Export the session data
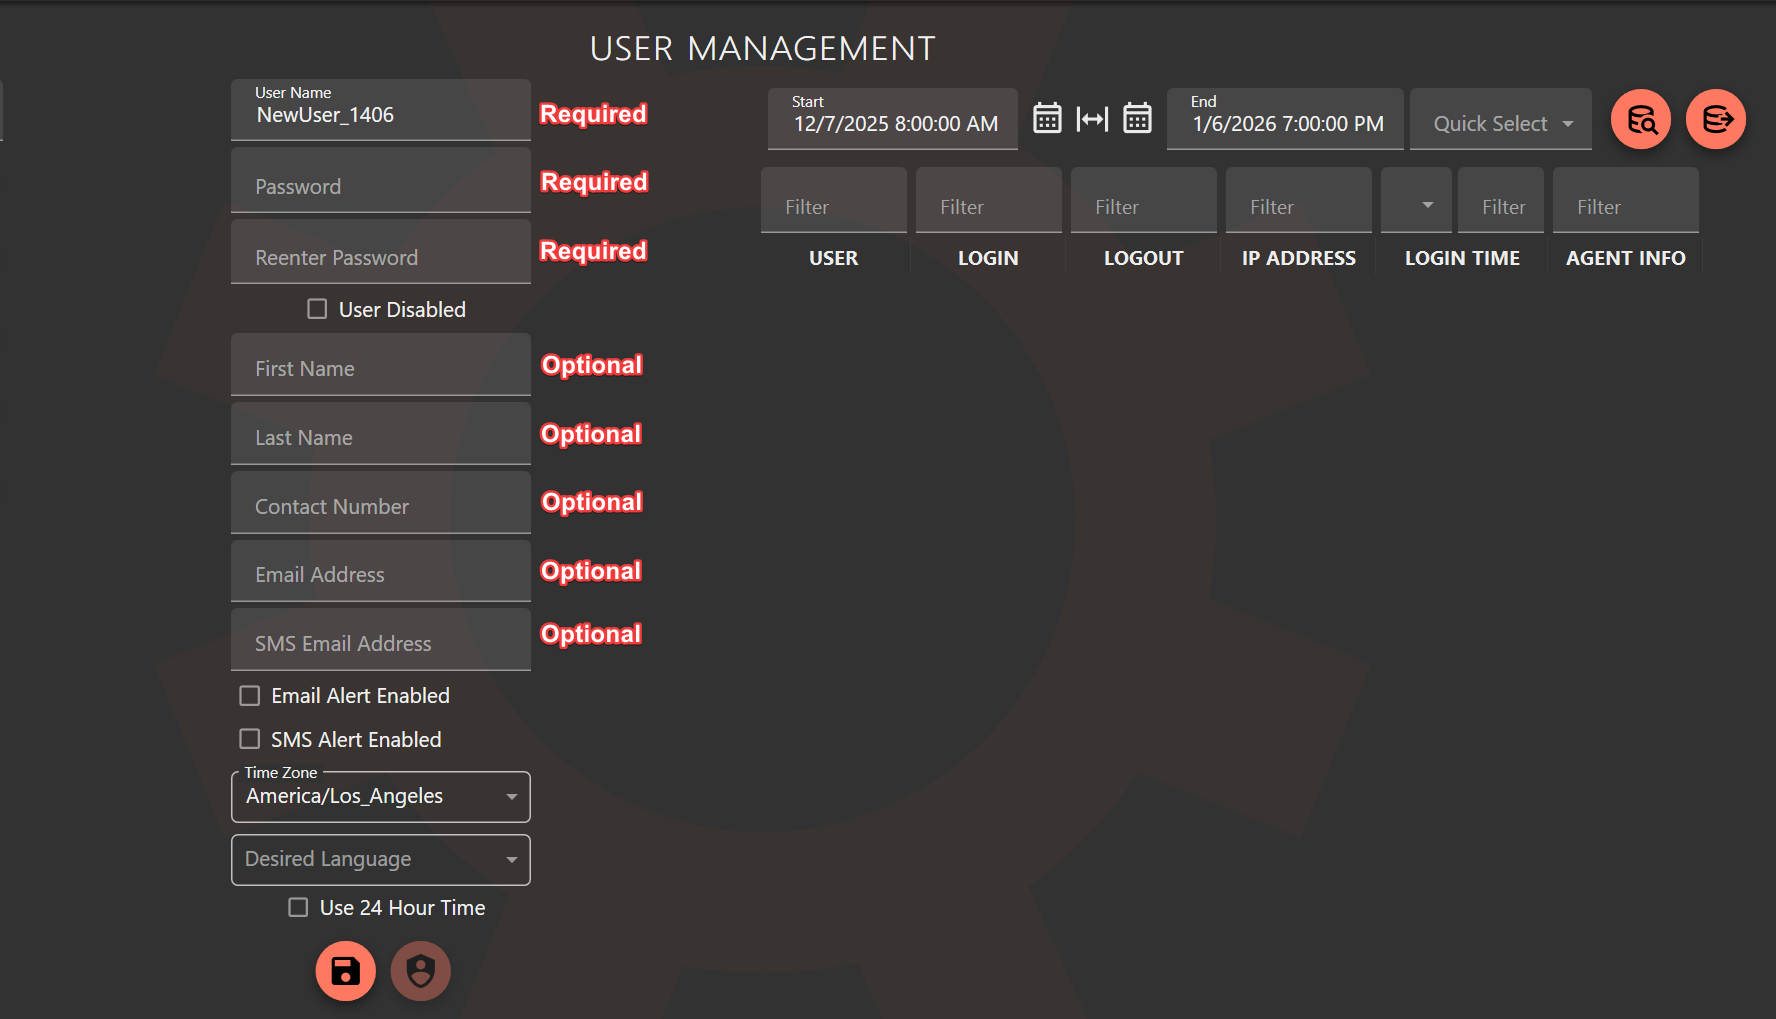The image size is (1776, 1019). point(1716,119)
